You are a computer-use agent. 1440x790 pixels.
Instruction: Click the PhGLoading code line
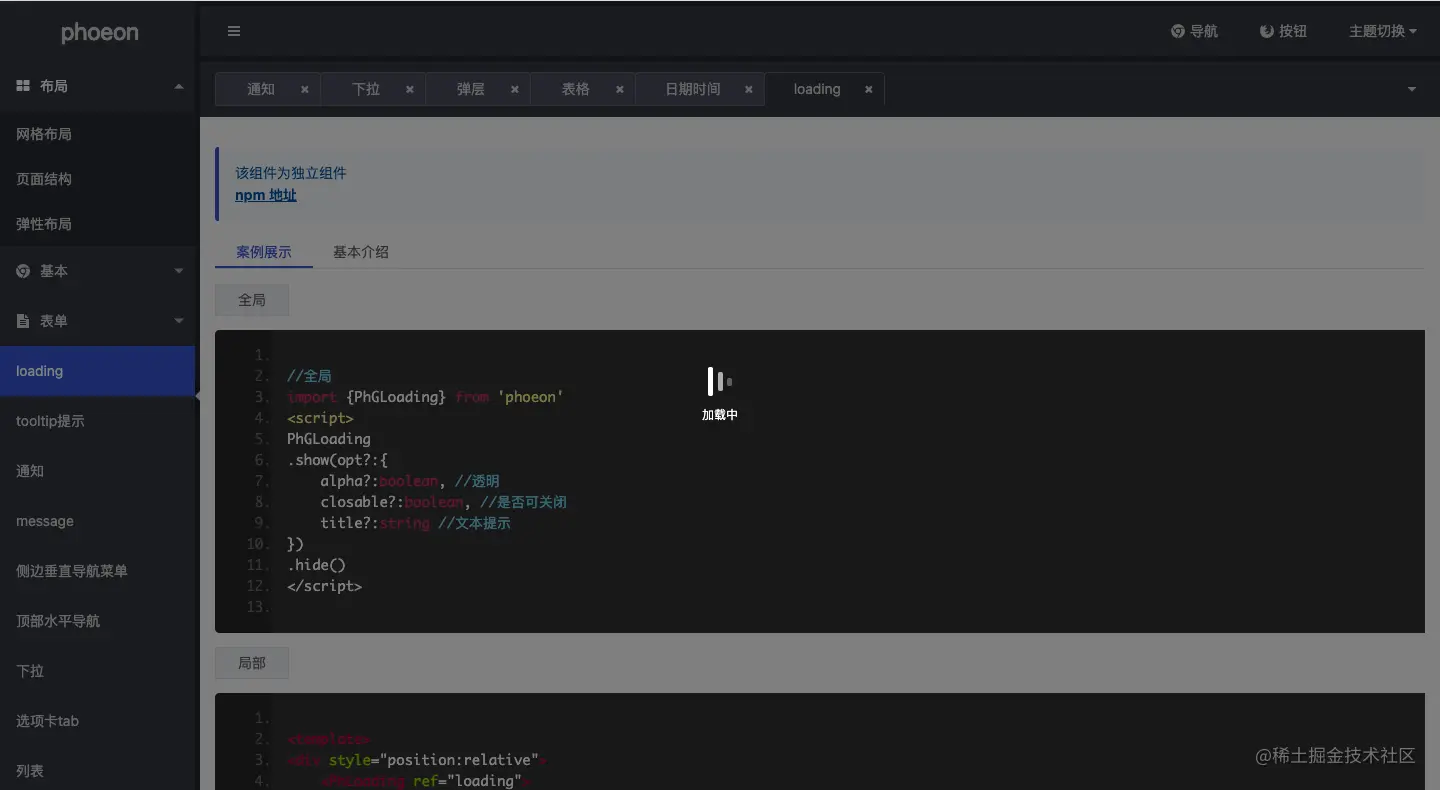coord(329,439)
